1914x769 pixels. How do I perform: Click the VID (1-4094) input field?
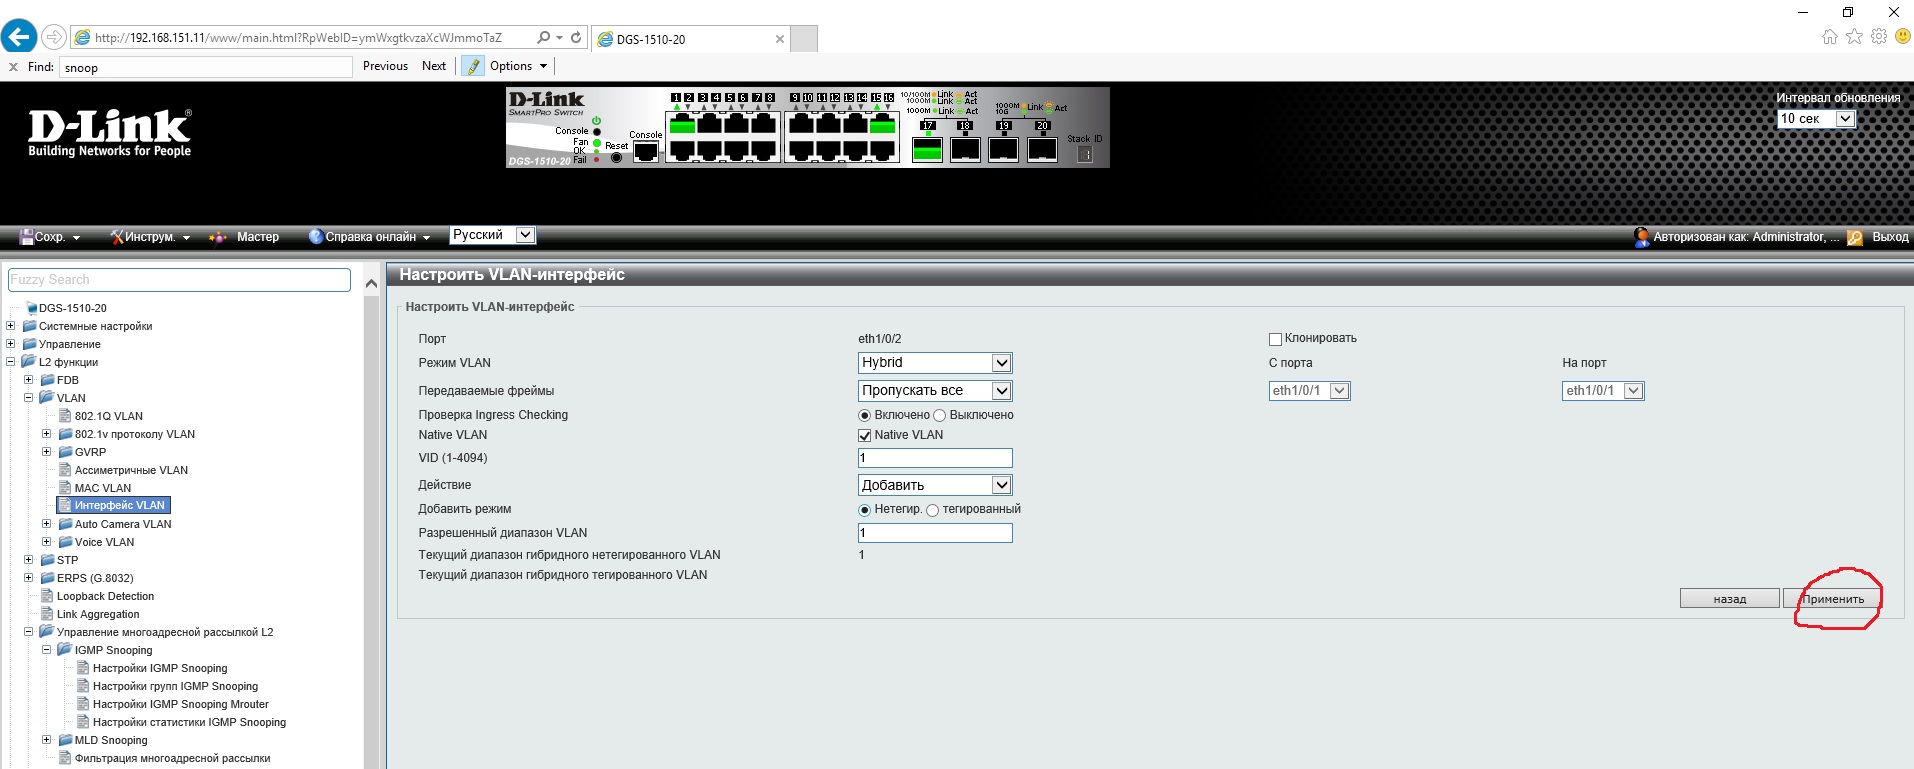(x=935, y=458)
